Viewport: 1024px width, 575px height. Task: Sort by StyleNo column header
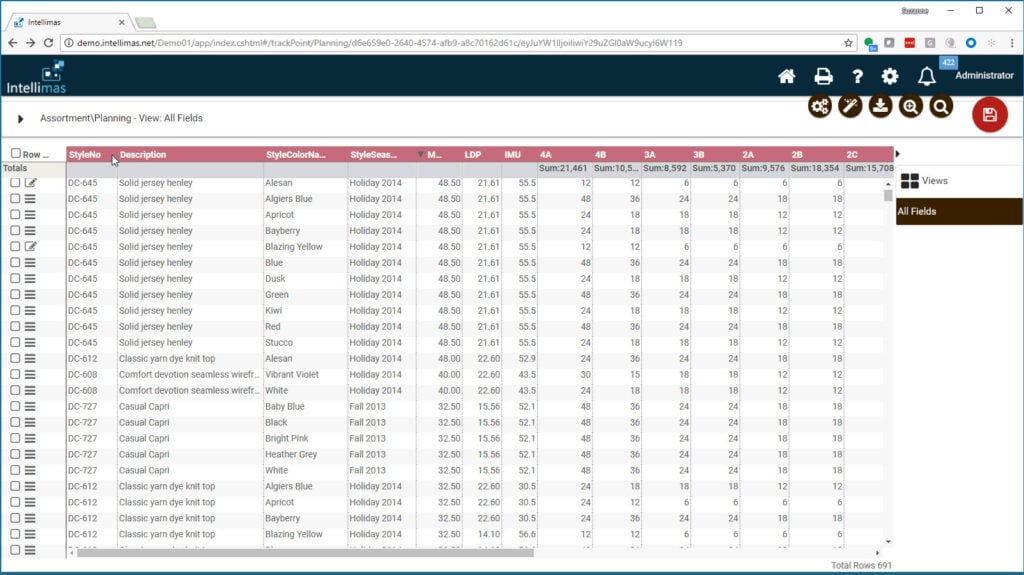click(x=85, y=155)
